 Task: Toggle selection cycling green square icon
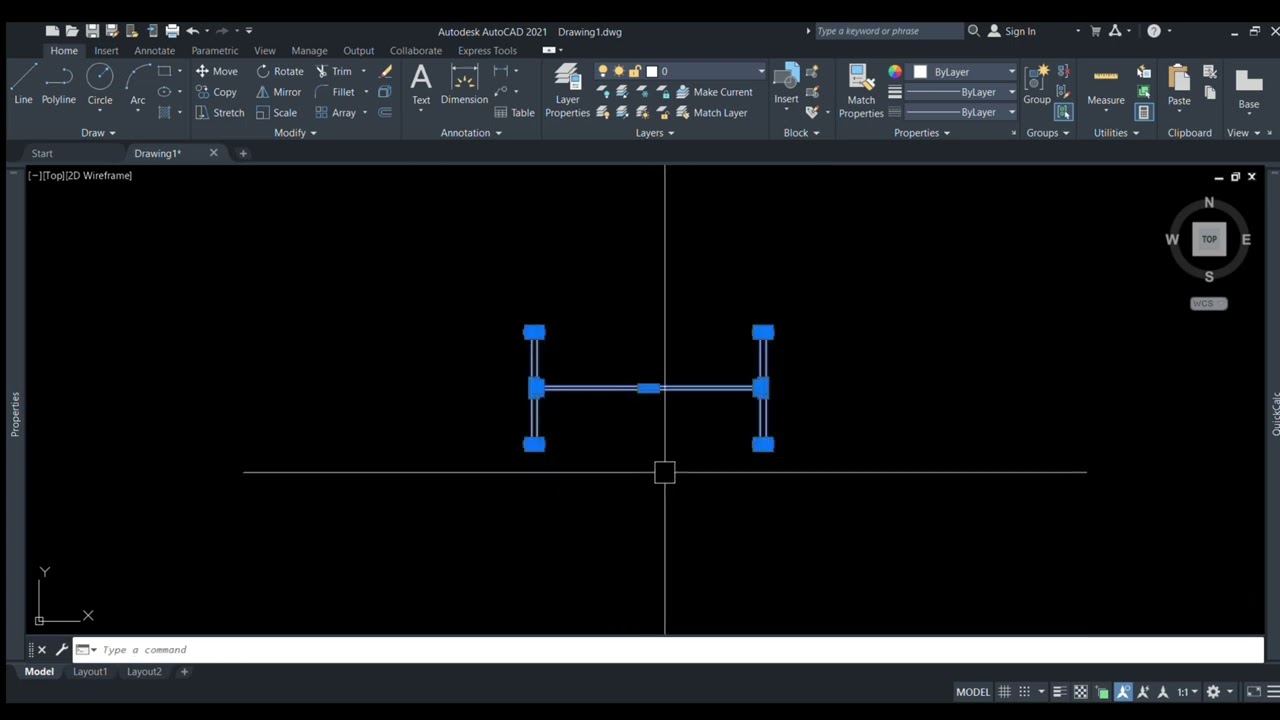1102,692
